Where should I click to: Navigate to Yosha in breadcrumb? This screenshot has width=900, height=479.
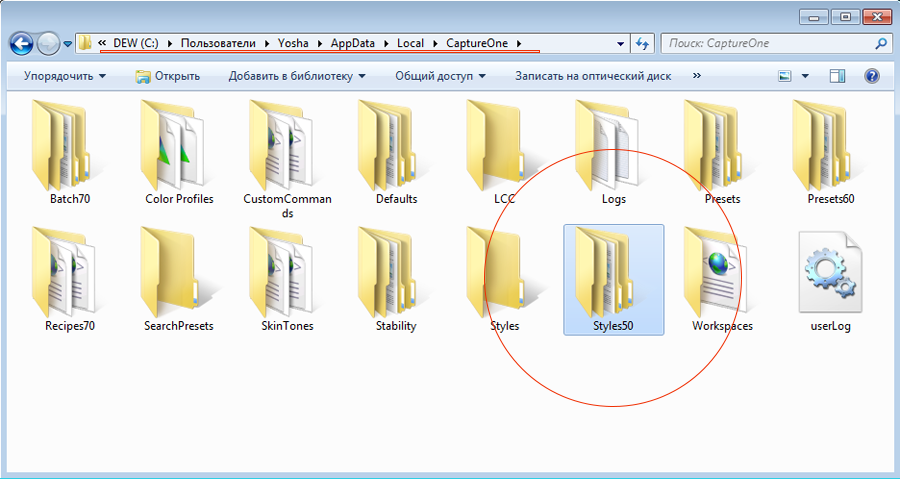(293, 43)
